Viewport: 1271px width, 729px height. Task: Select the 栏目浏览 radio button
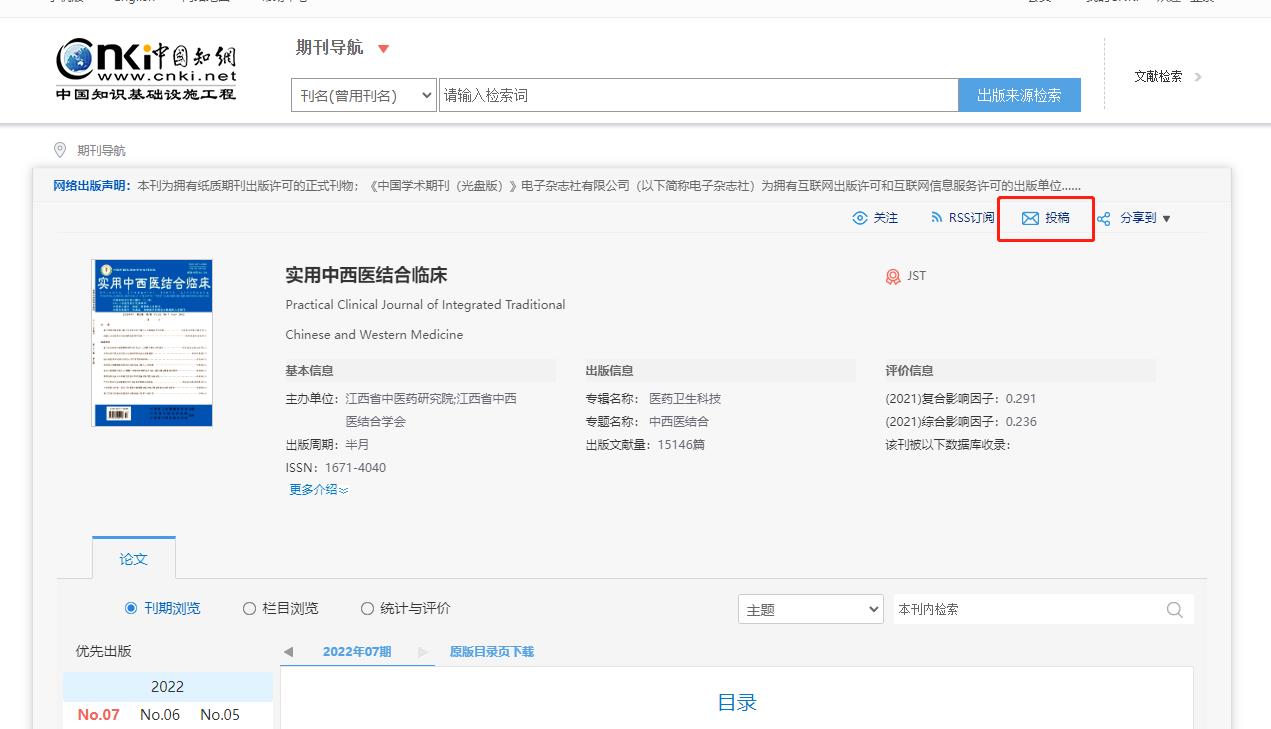click(249, 608)
